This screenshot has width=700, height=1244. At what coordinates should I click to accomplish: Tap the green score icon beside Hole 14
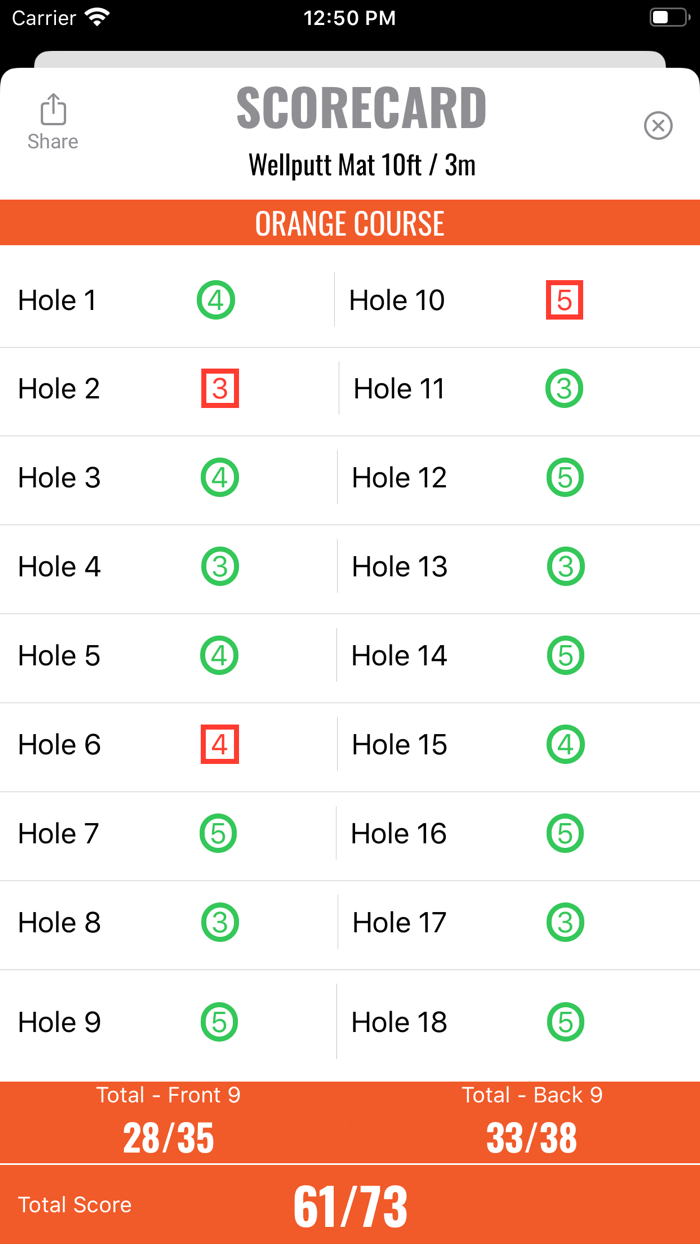click(565, 655)
